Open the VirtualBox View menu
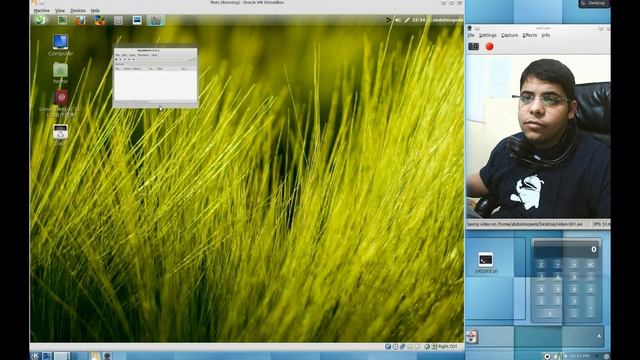 pyautogui.click(x=60, y=11)
